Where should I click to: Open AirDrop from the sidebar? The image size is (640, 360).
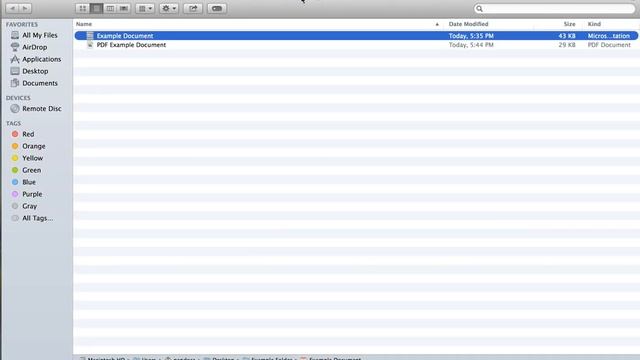(34, 47)
